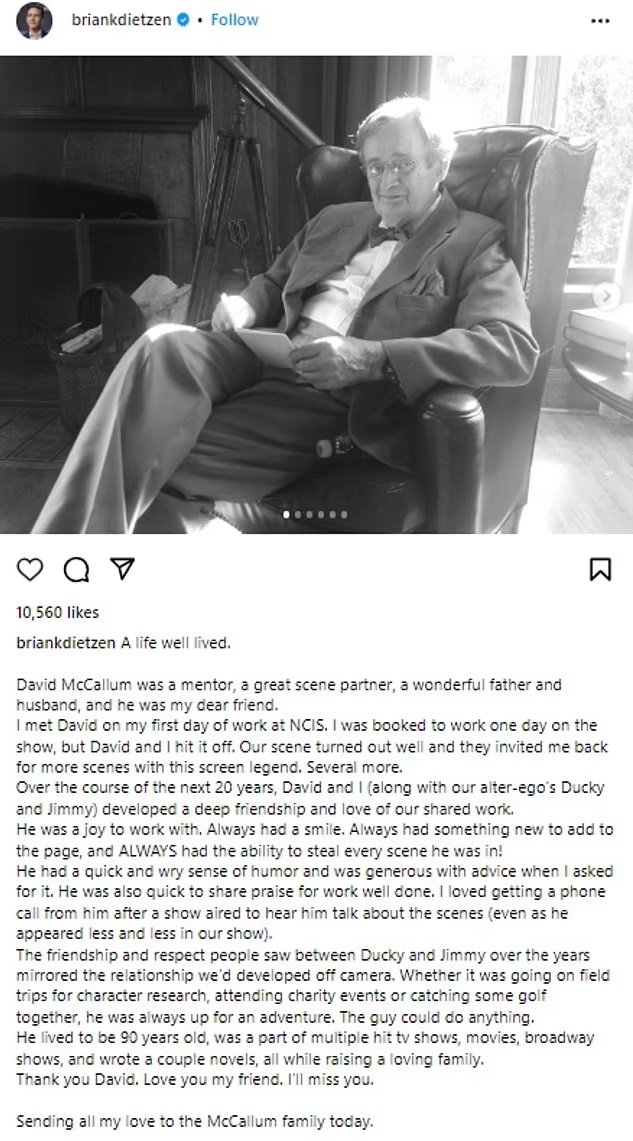
Task: Select the first highlighted carousel dot
Action: click(287, 515)
